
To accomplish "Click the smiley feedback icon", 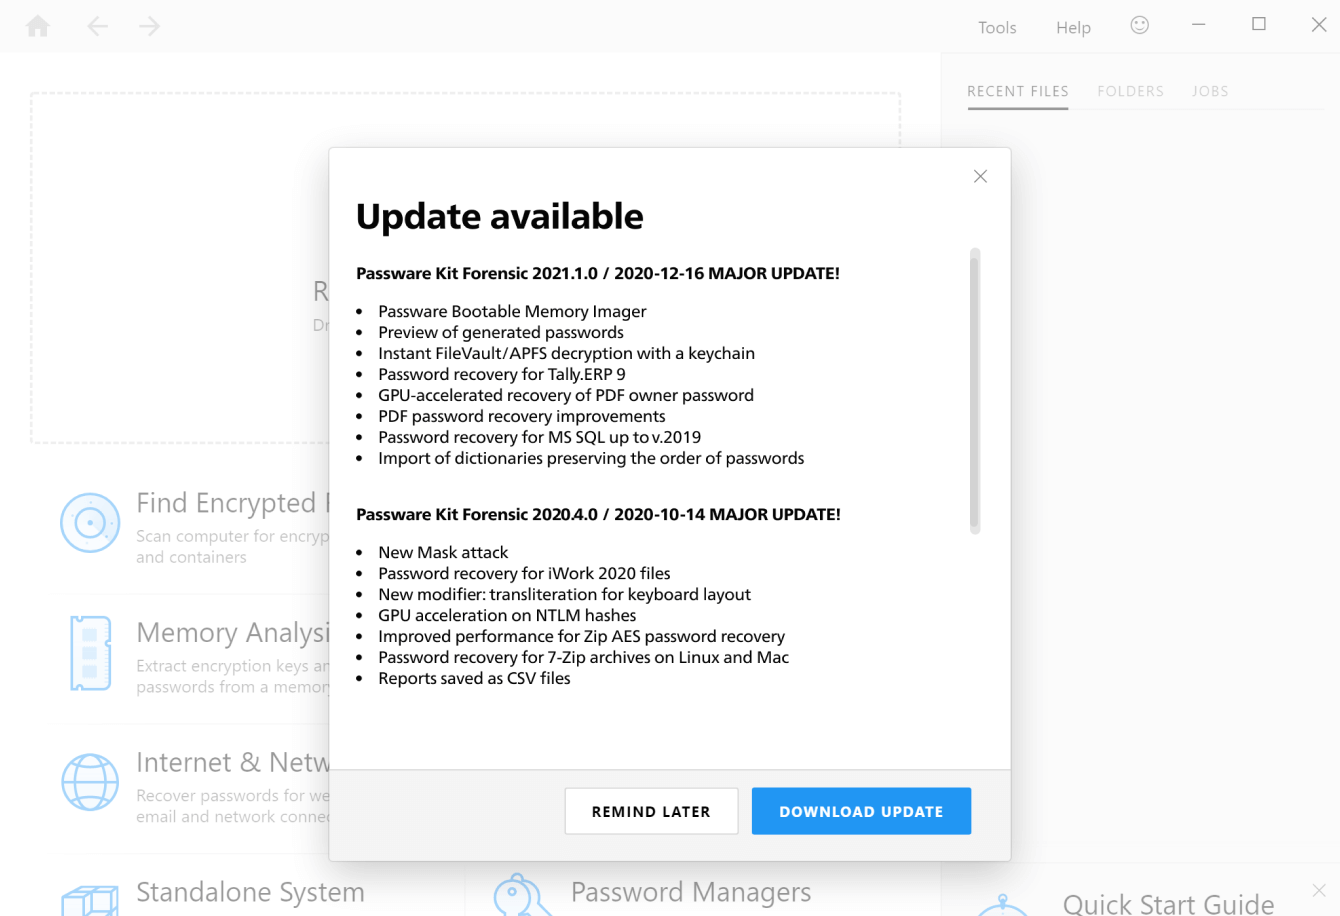I will tap(1139, 26).
